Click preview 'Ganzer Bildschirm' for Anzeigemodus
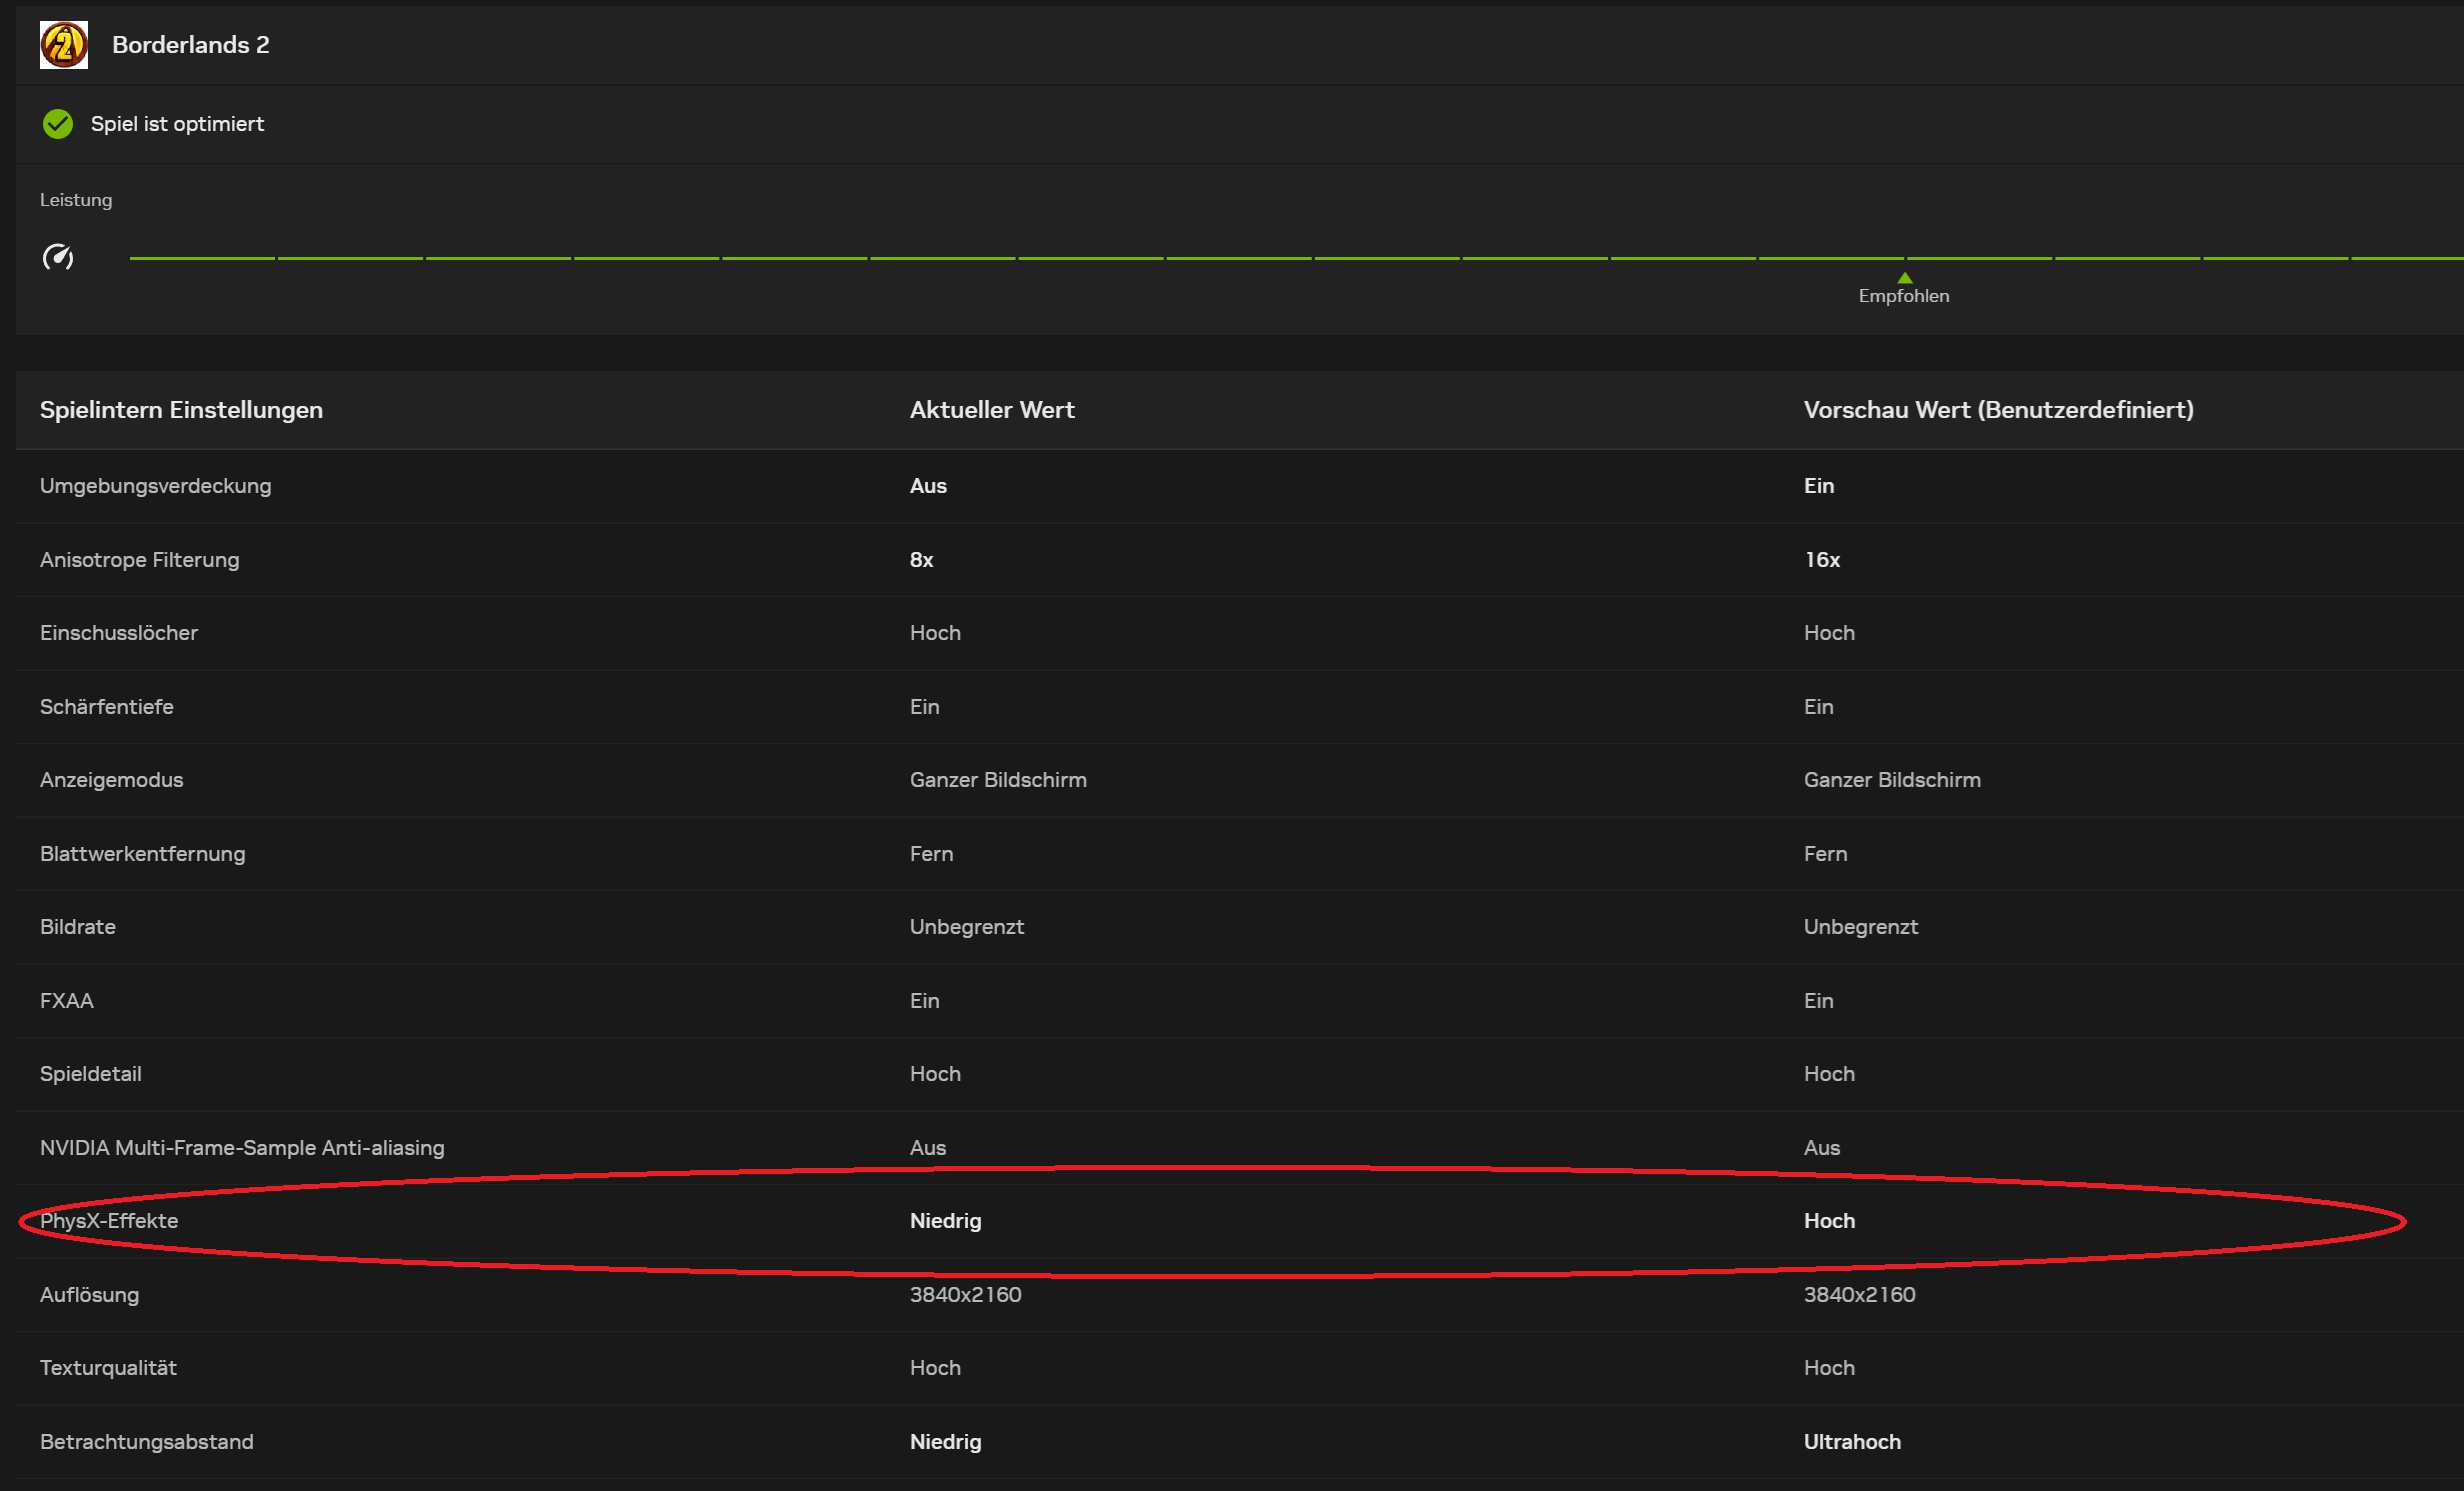The width and height of the screenshot is (2464, 1491). pyautogui.click(x=1892, y=780)
